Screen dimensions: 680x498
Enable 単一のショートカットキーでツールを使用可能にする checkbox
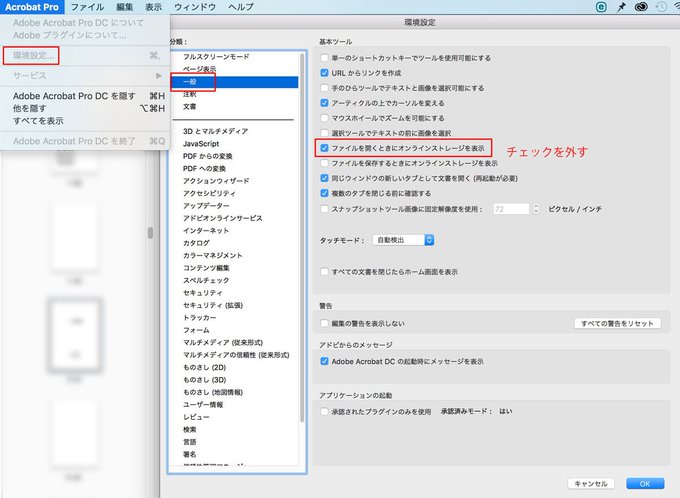point(324,57)
